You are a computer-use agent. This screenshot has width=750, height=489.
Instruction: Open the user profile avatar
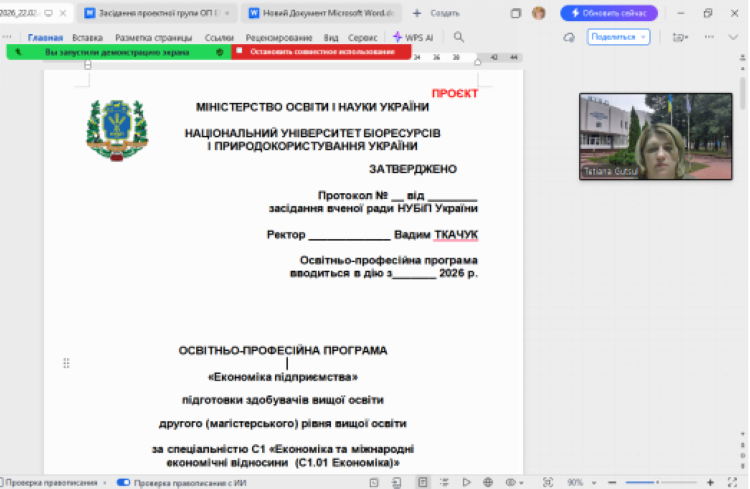pyautogui.click(x=539, y=13)
